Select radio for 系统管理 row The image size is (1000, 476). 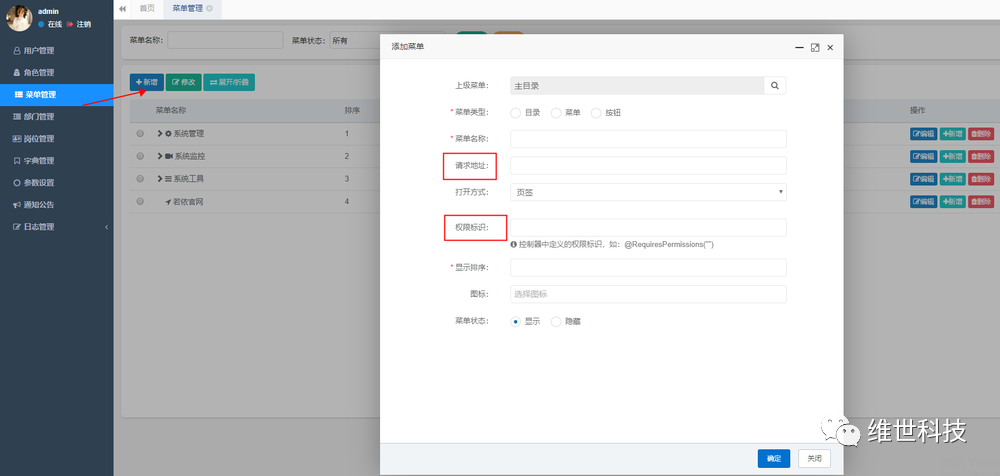click(140, 134)
